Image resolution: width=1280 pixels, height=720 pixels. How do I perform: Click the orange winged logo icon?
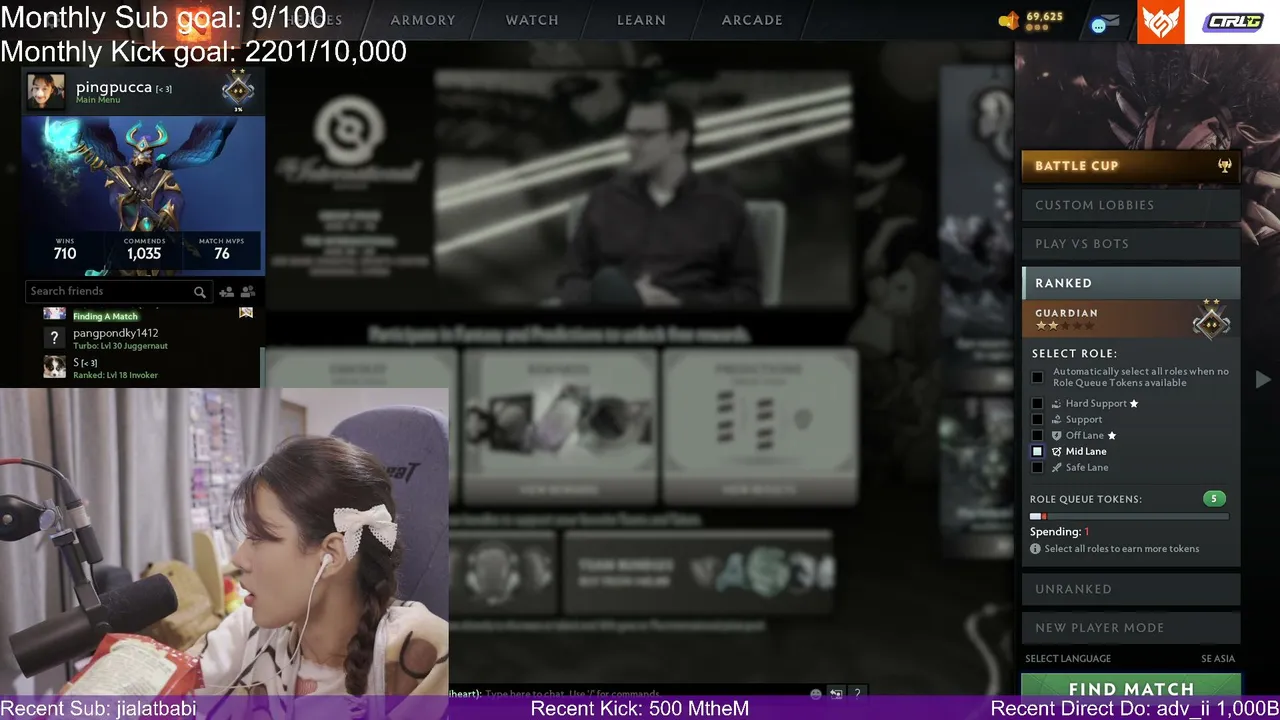1160,22
